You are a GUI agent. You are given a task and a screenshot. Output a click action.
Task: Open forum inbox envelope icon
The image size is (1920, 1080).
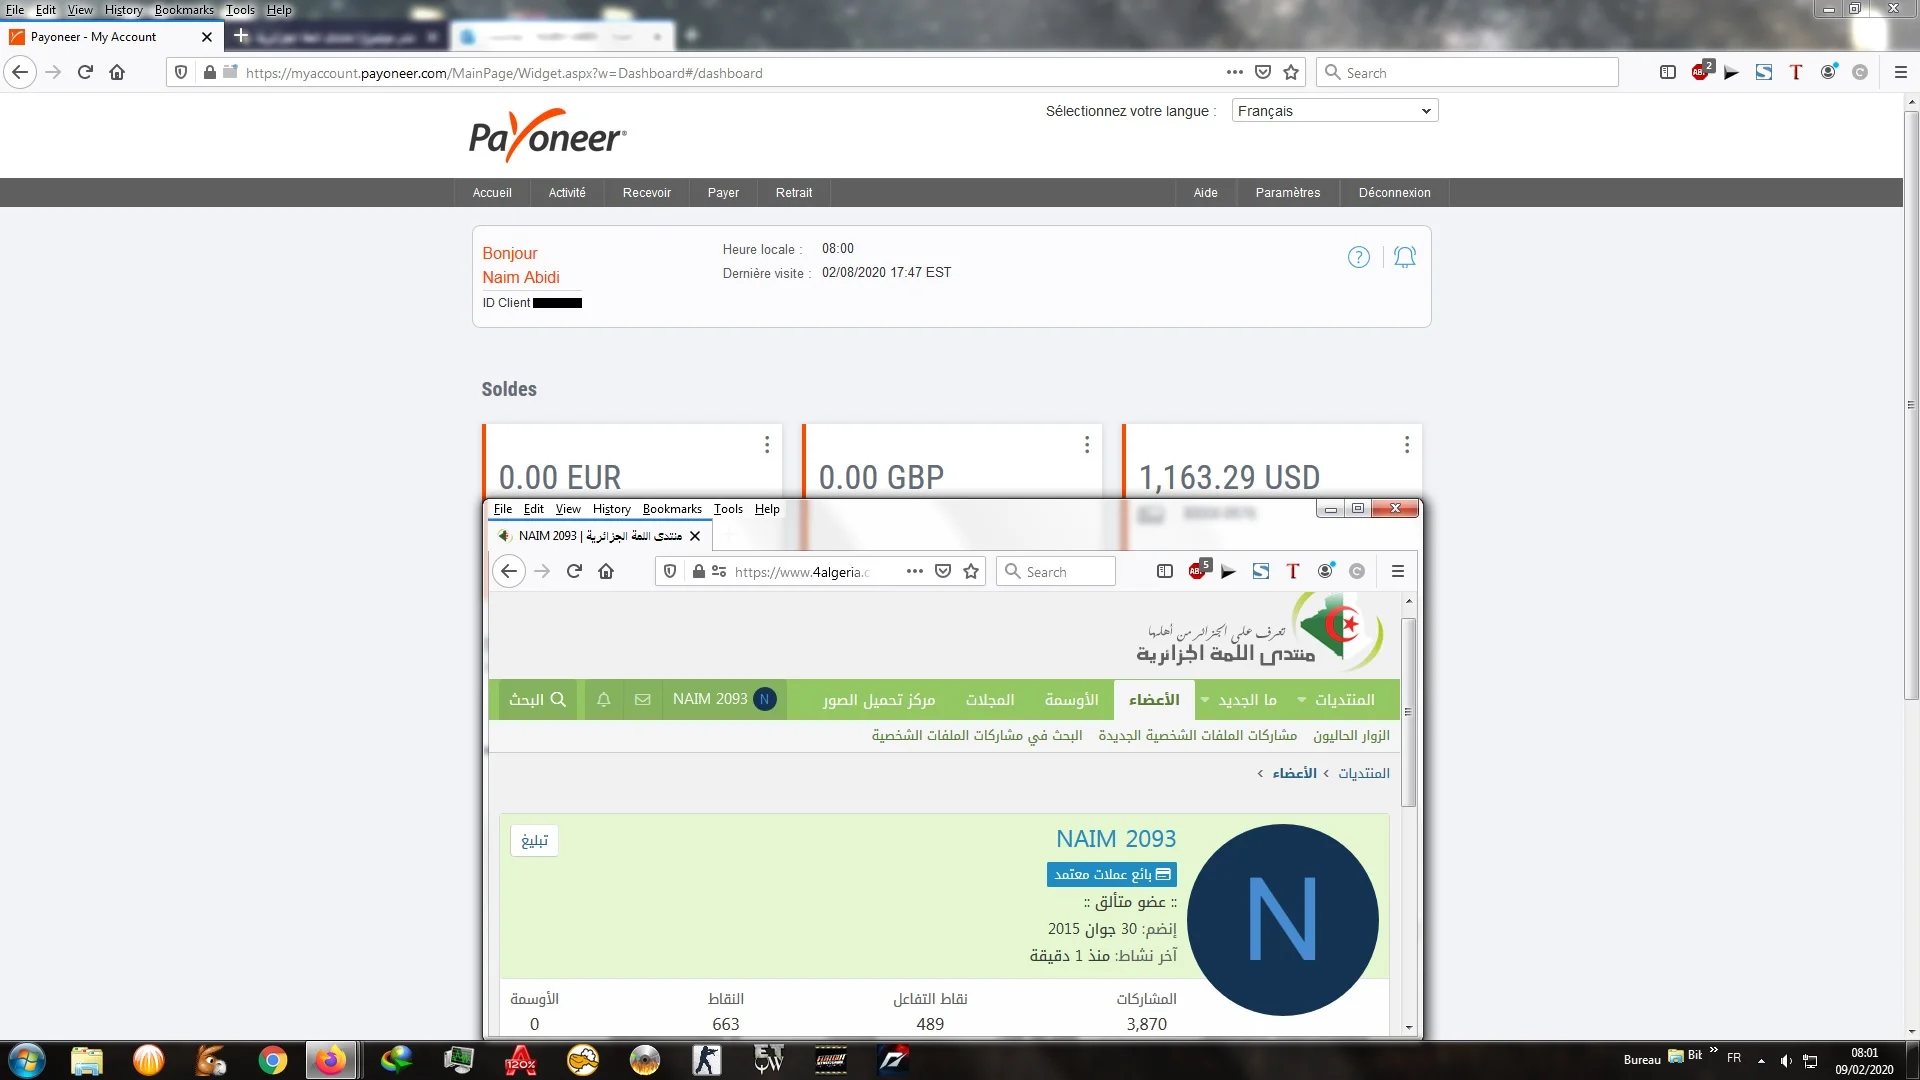(x=643, y=700)
